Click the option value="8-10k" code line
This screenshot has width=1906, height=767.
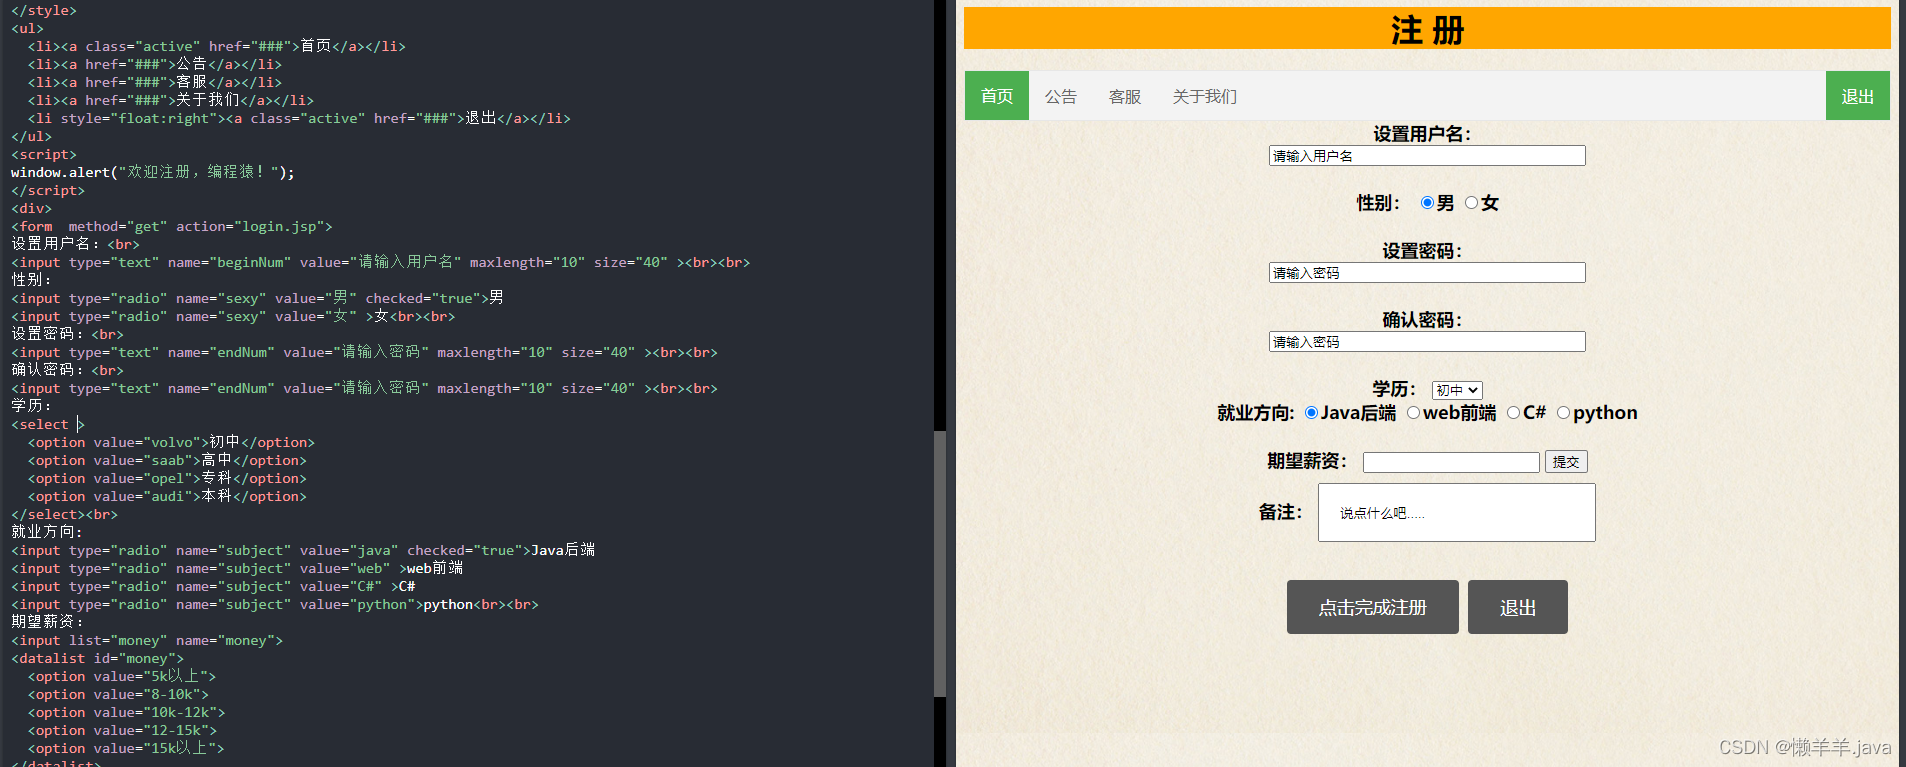point(119,694)
